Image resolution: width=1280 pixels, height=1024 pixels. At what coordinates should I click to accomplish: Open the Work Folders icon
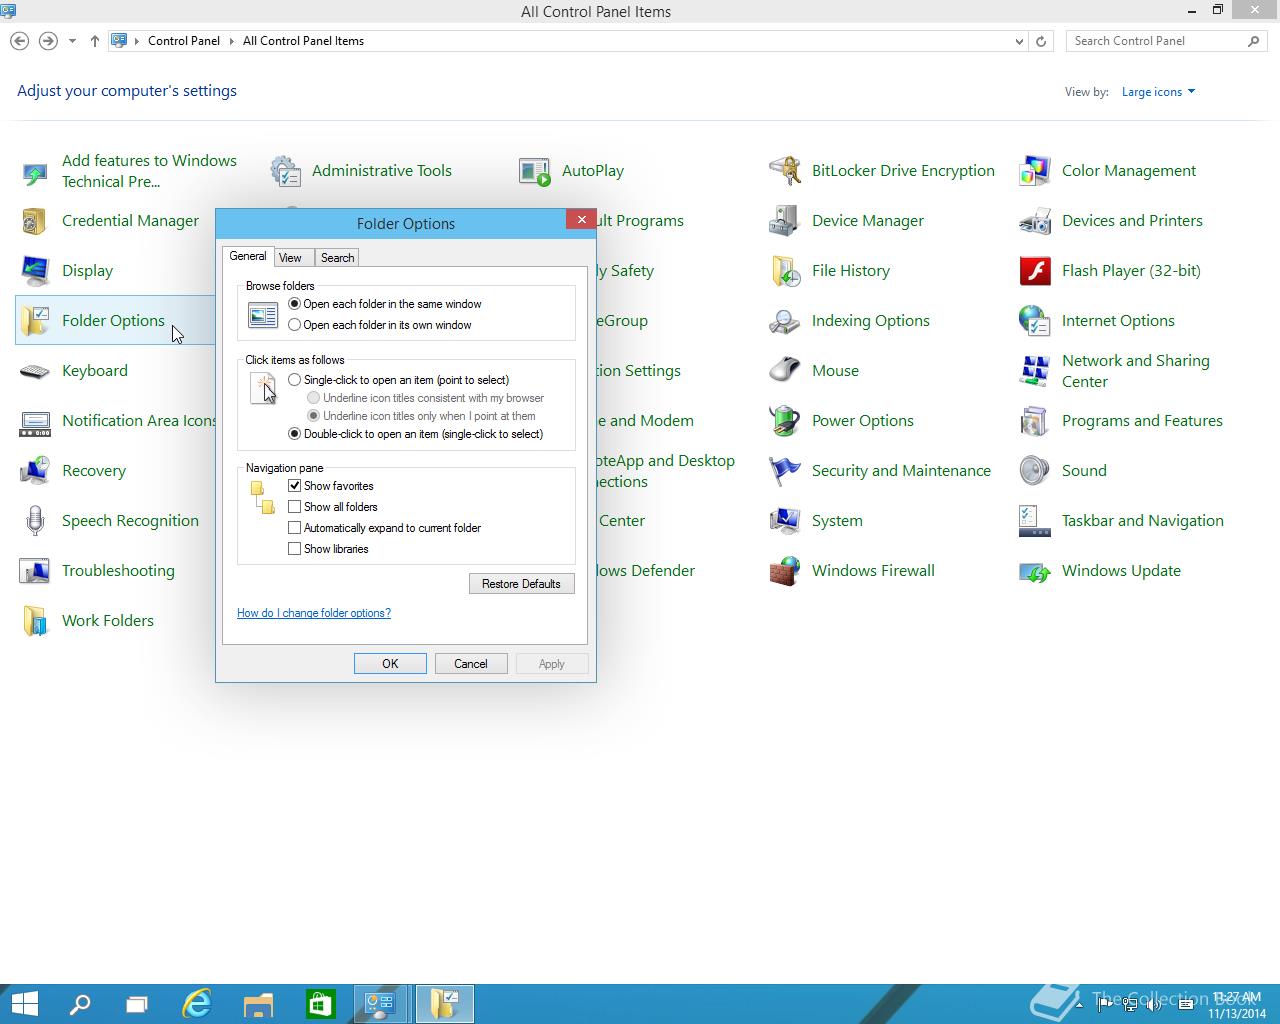tap(35, 621)
